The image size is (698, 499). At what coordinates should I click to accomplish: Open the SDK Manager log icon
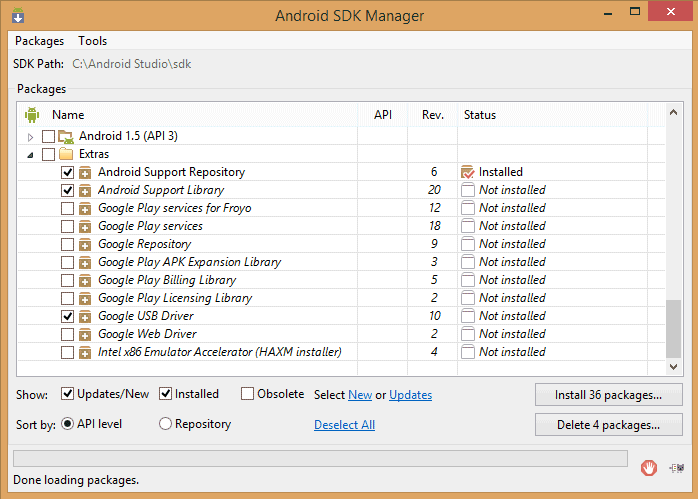tap(677, 468)
